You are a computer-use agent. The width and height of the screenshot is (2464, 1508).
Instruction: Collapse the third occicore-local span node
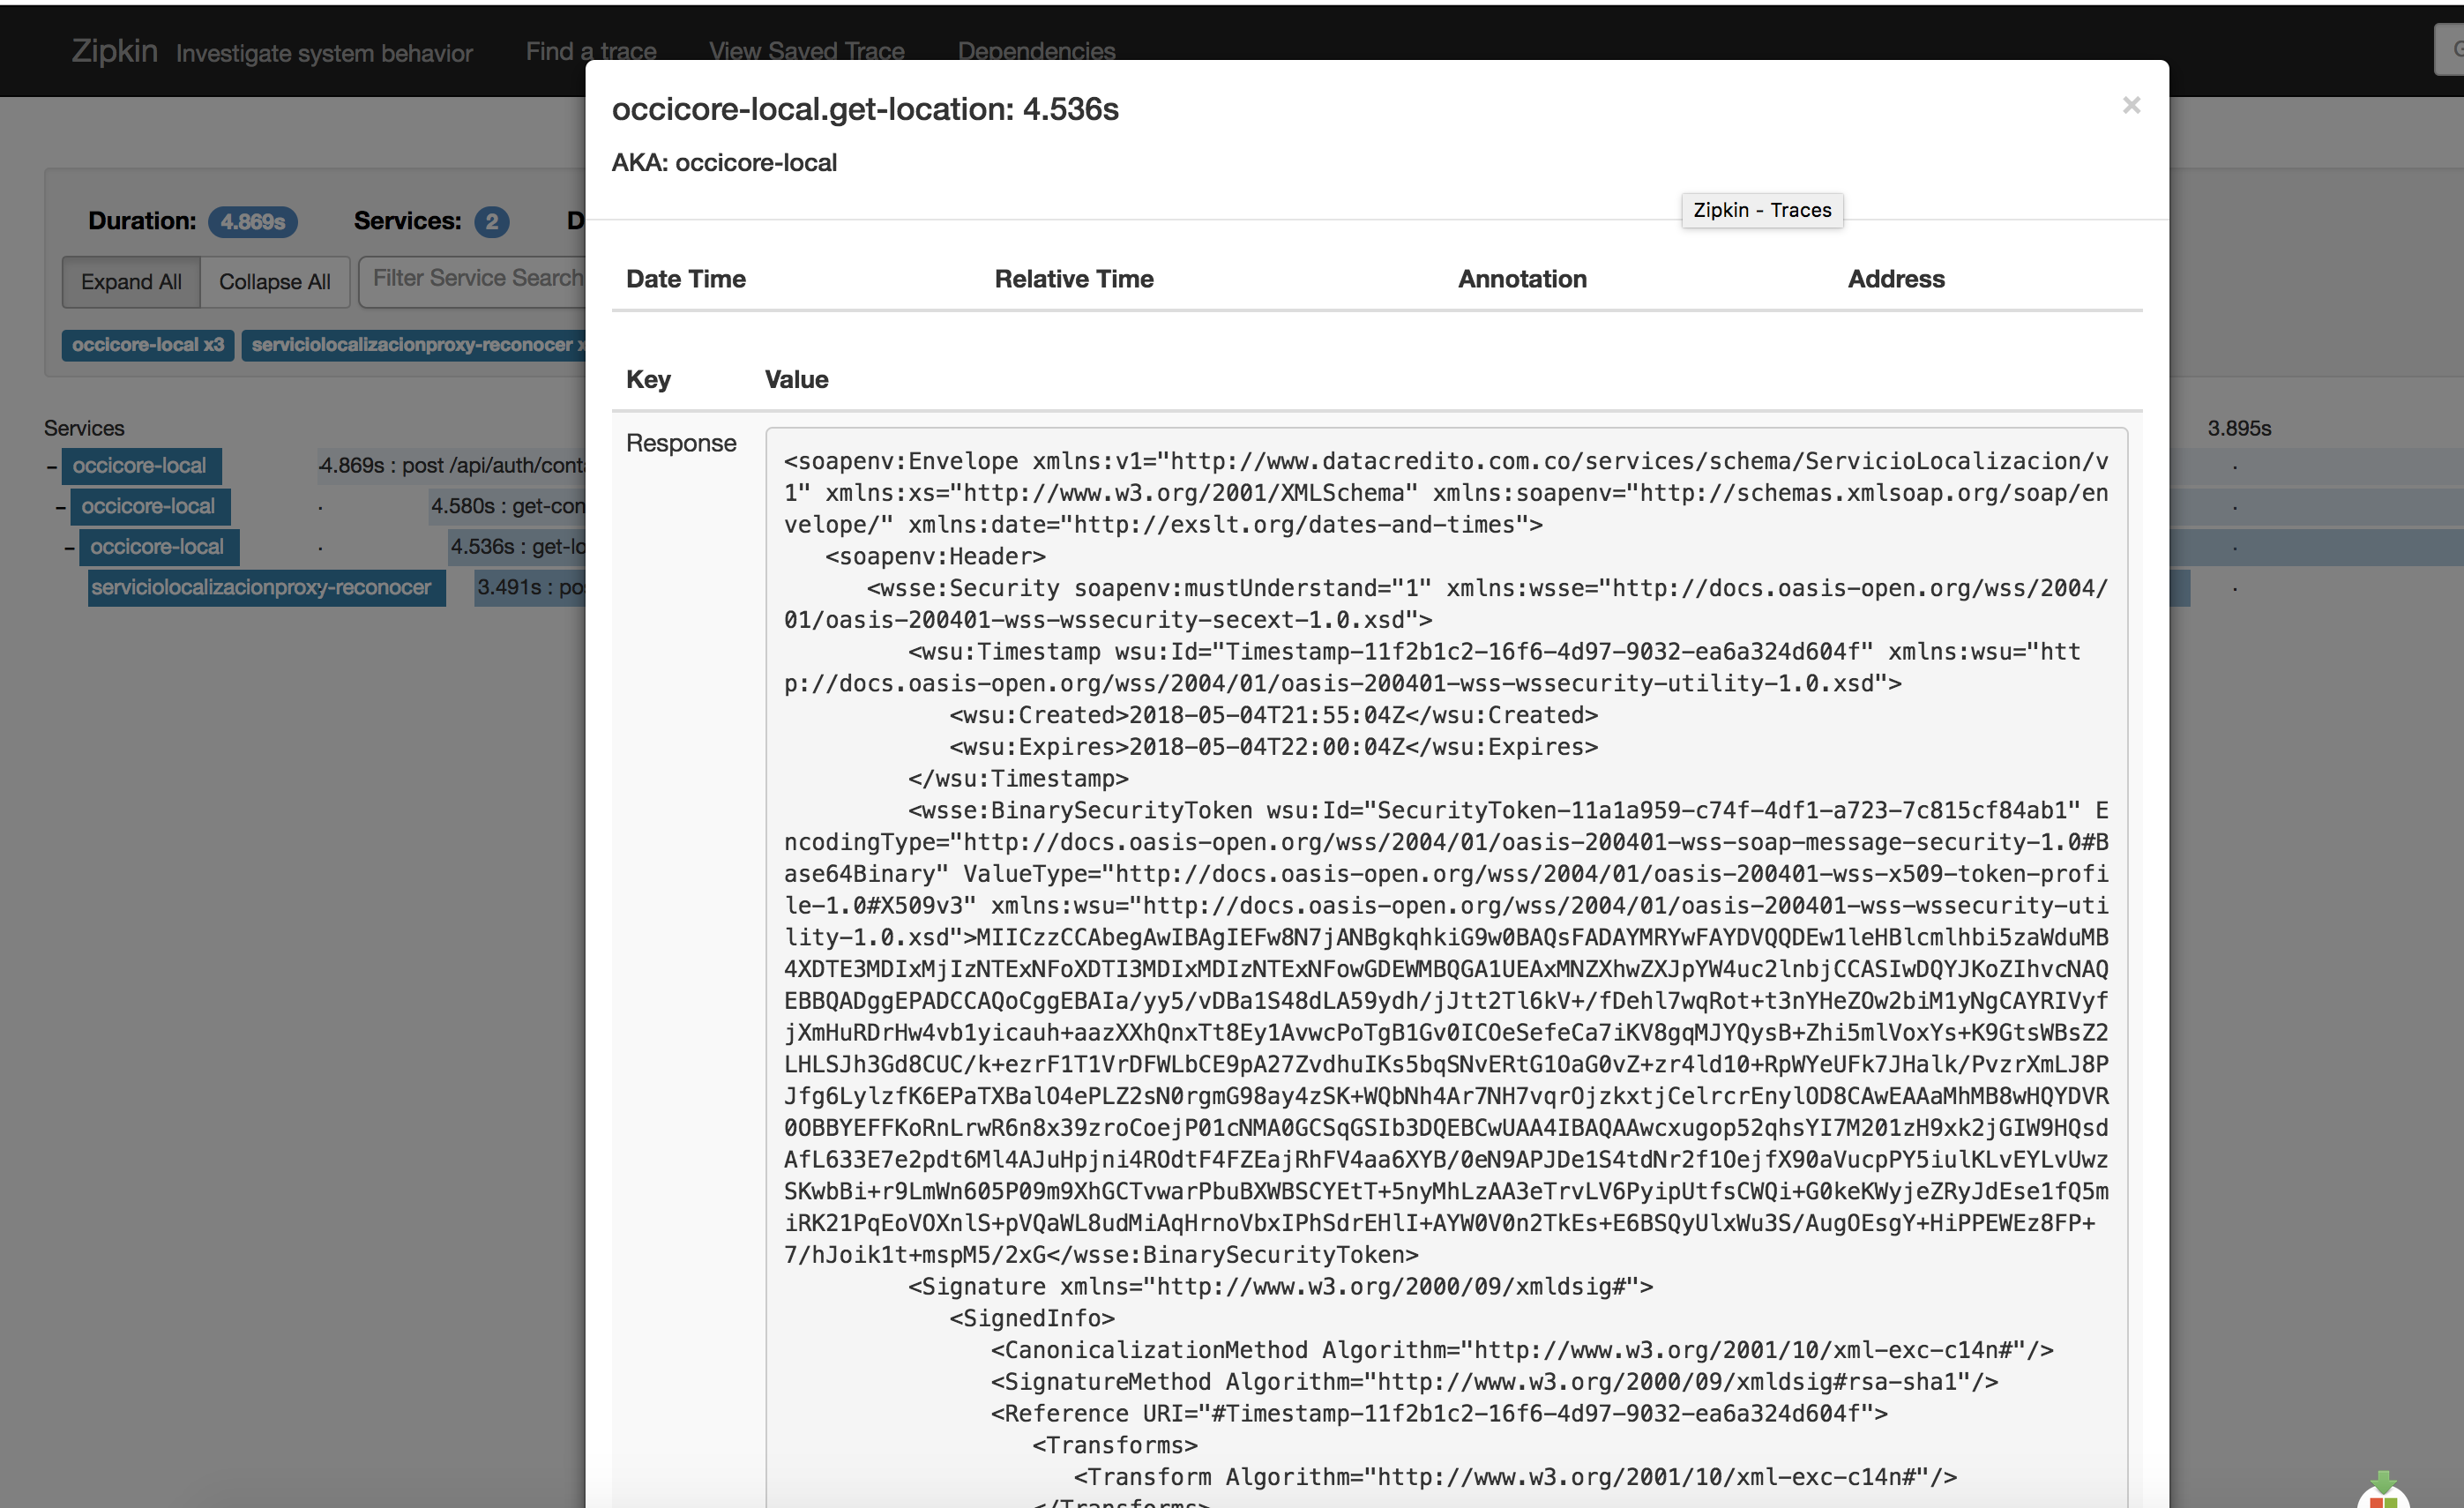coord(71,546)
